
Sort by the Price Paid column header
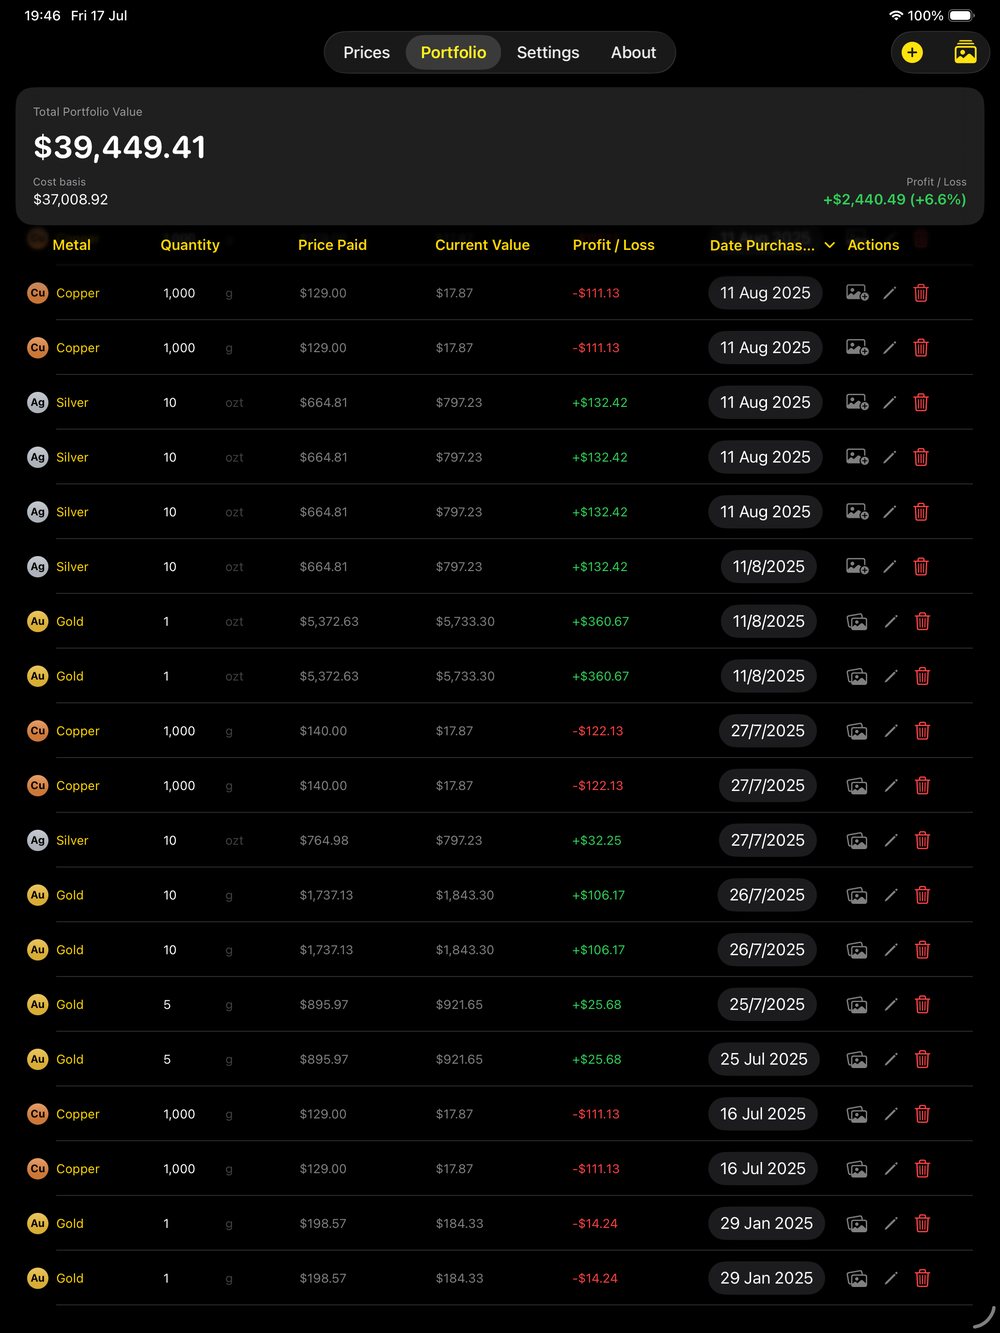tap(332, 245)
